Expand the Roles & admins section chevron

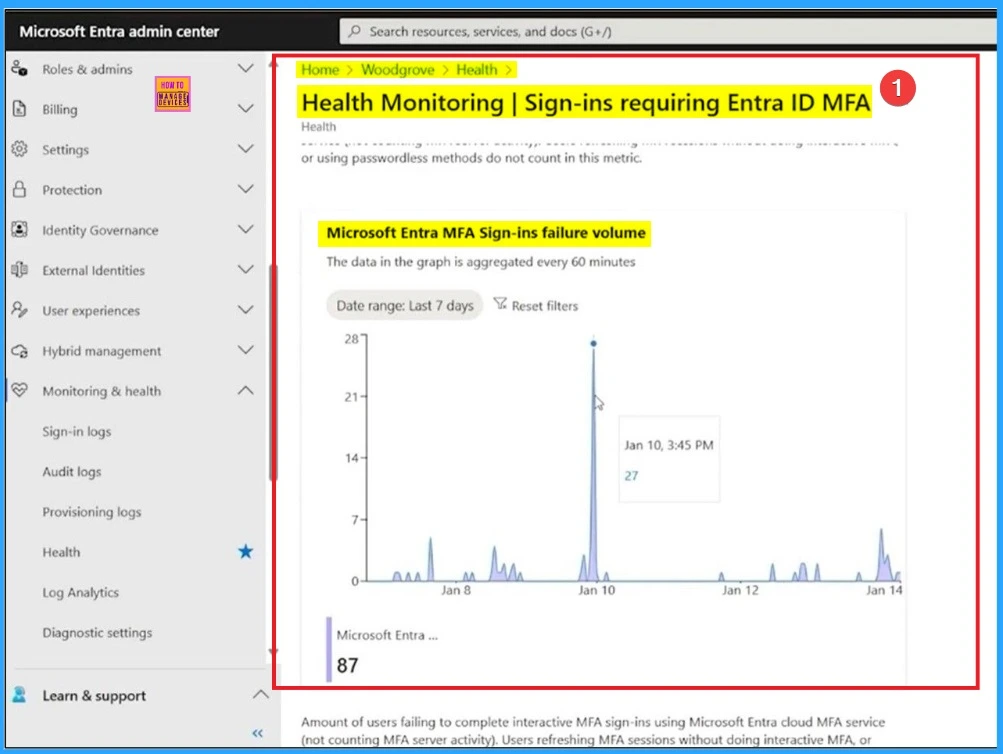pos(246,68)
